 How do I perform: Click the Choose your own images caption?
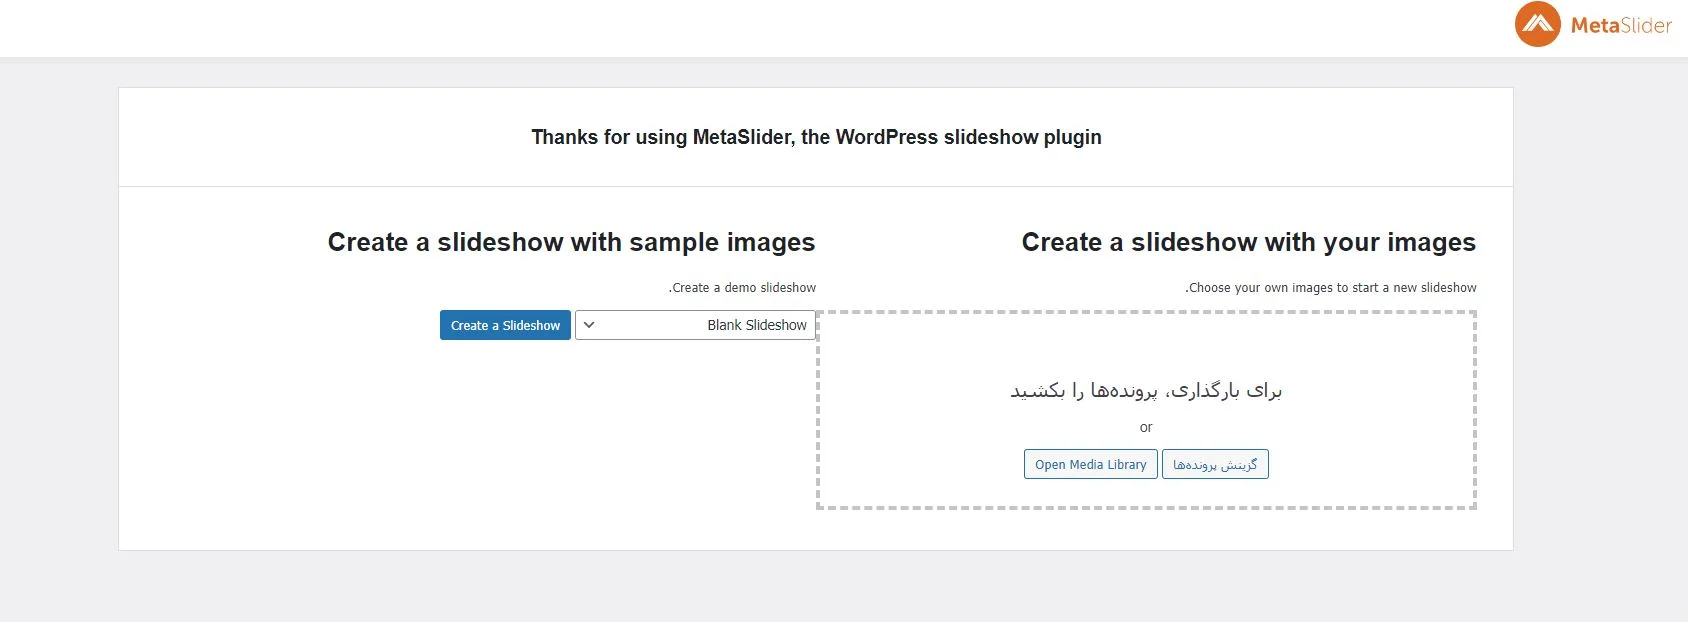[1330, 287]
